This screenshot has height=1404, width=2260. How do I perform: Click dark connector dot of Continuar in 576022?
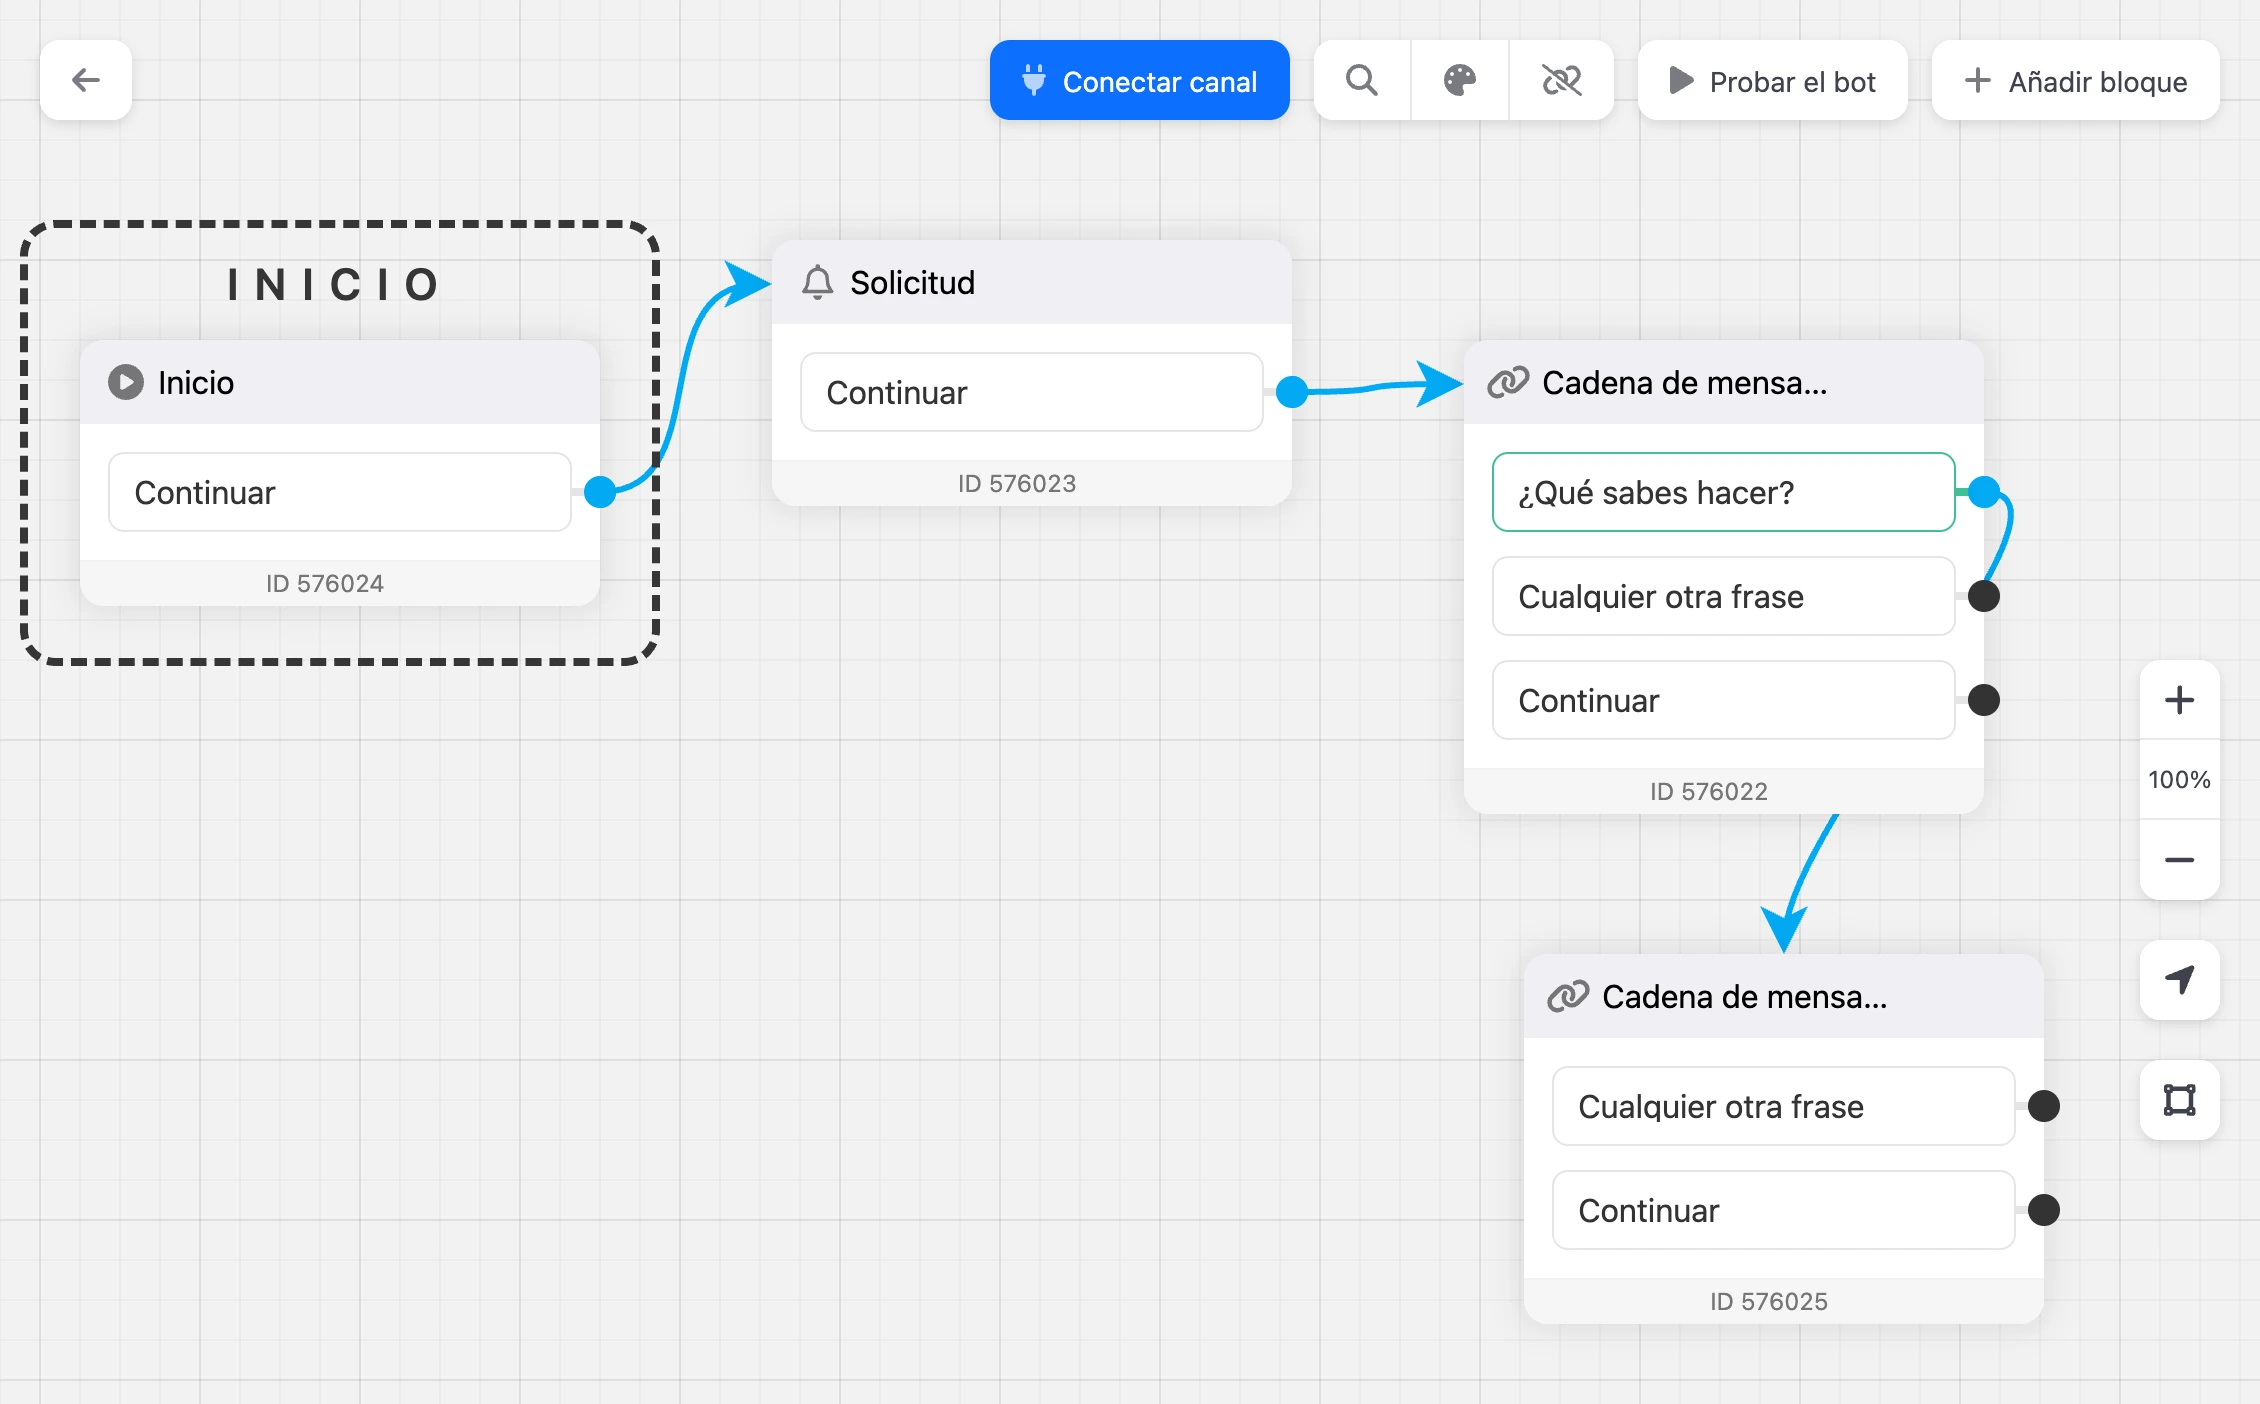click(1984, 700)
